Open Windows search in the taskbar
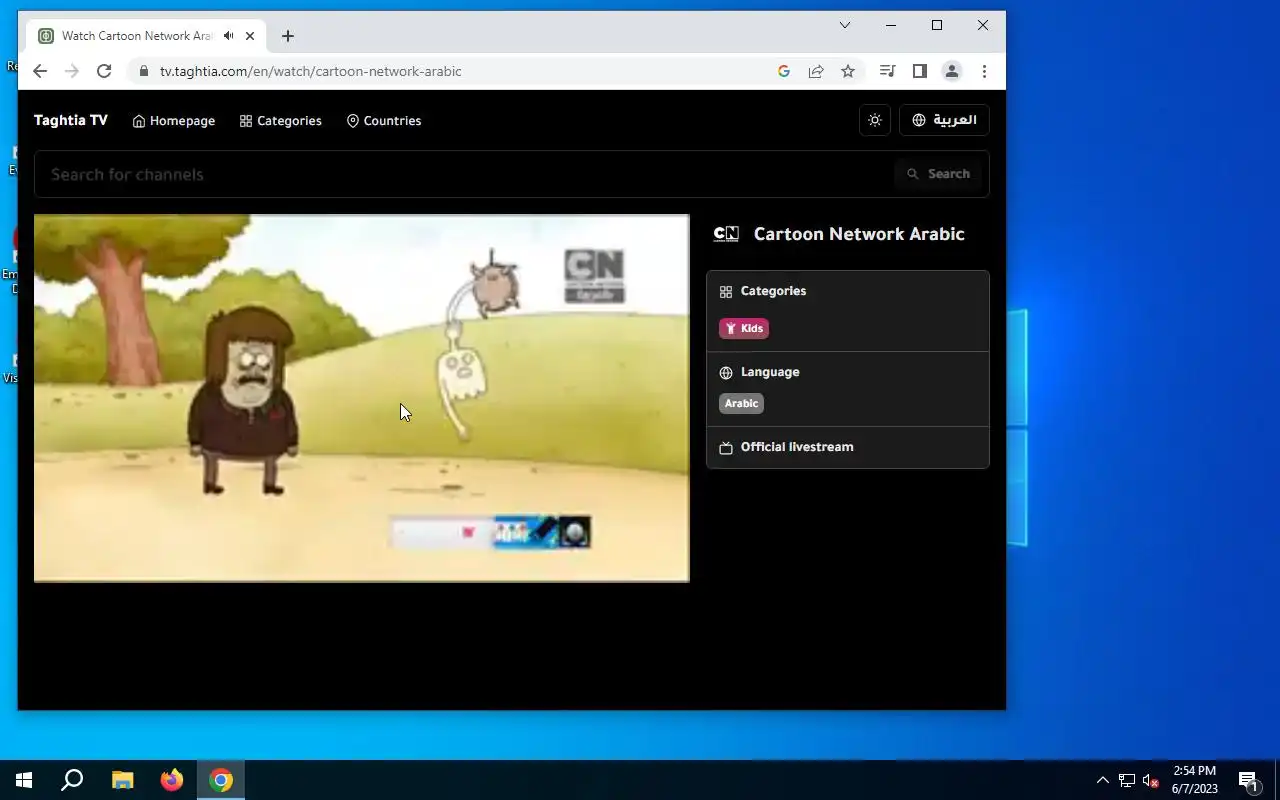The image size is (1280, 800). (72, 780)
